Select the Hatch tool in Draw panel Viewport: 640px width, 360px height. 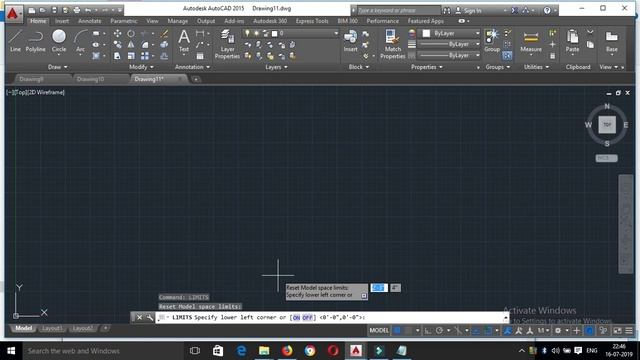click(x=96, y=56)
